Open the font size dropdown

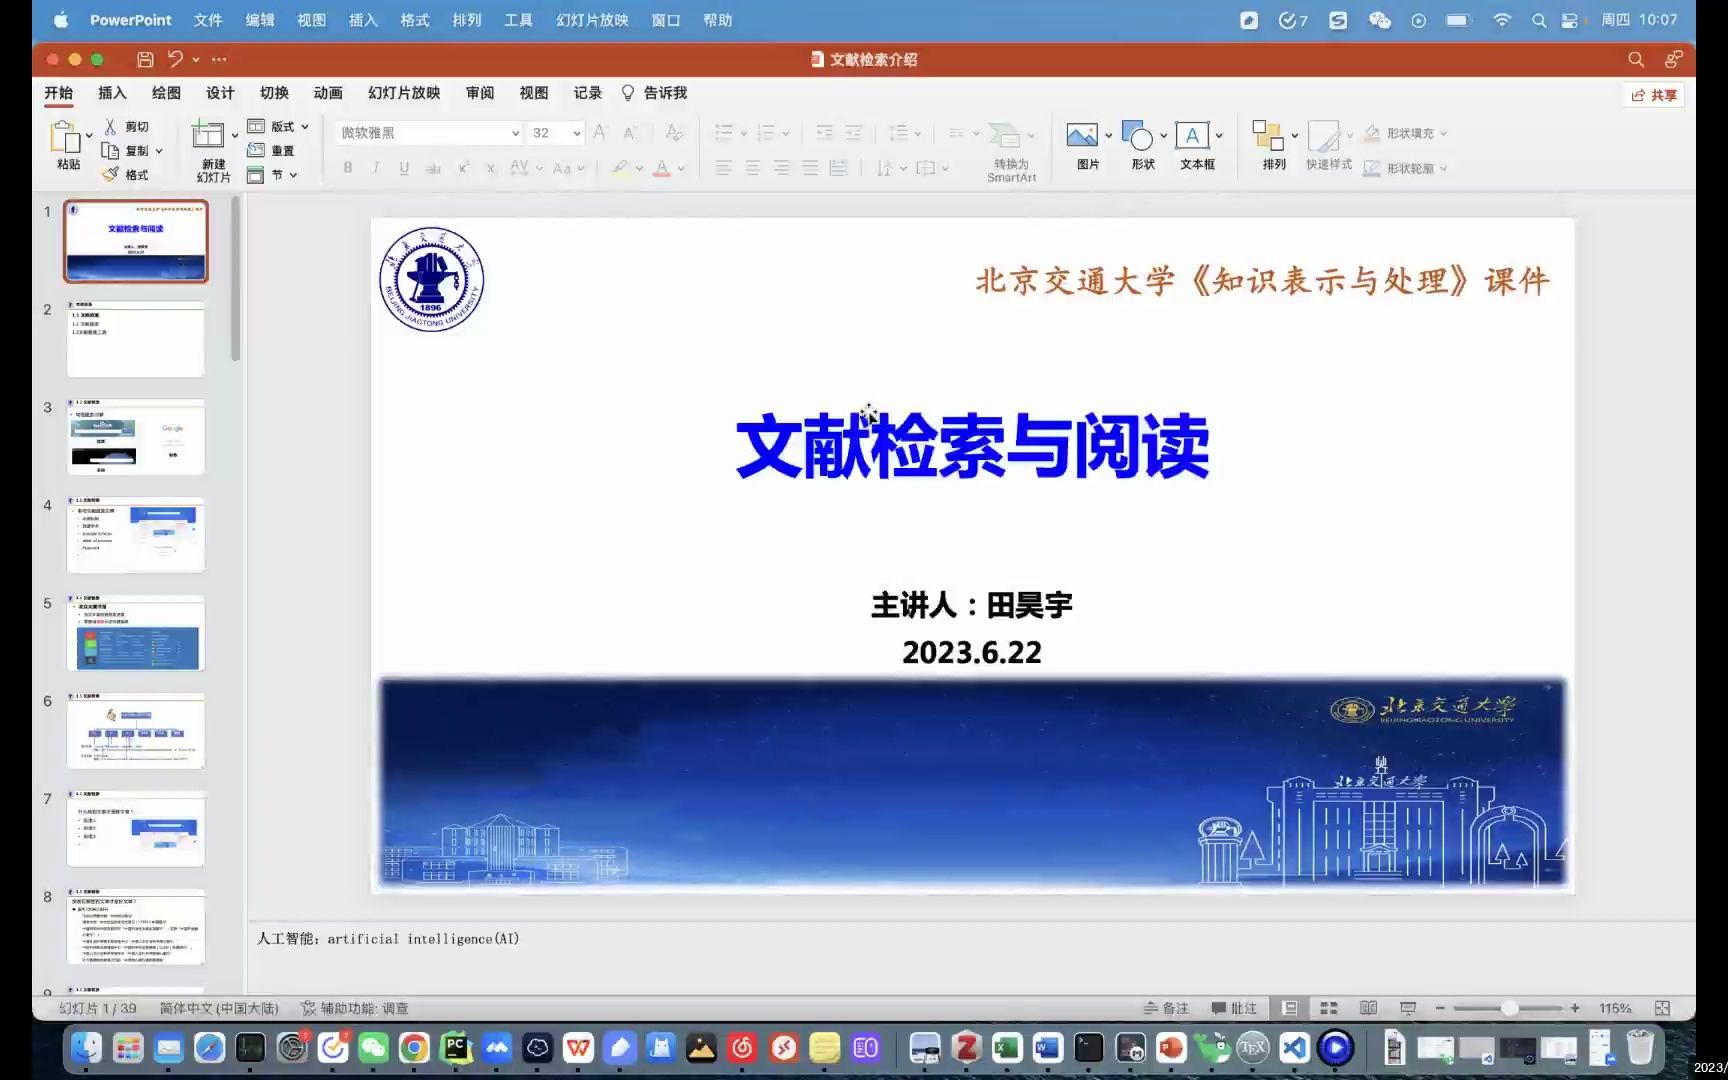pyautogui.click(x=576, y=132)
